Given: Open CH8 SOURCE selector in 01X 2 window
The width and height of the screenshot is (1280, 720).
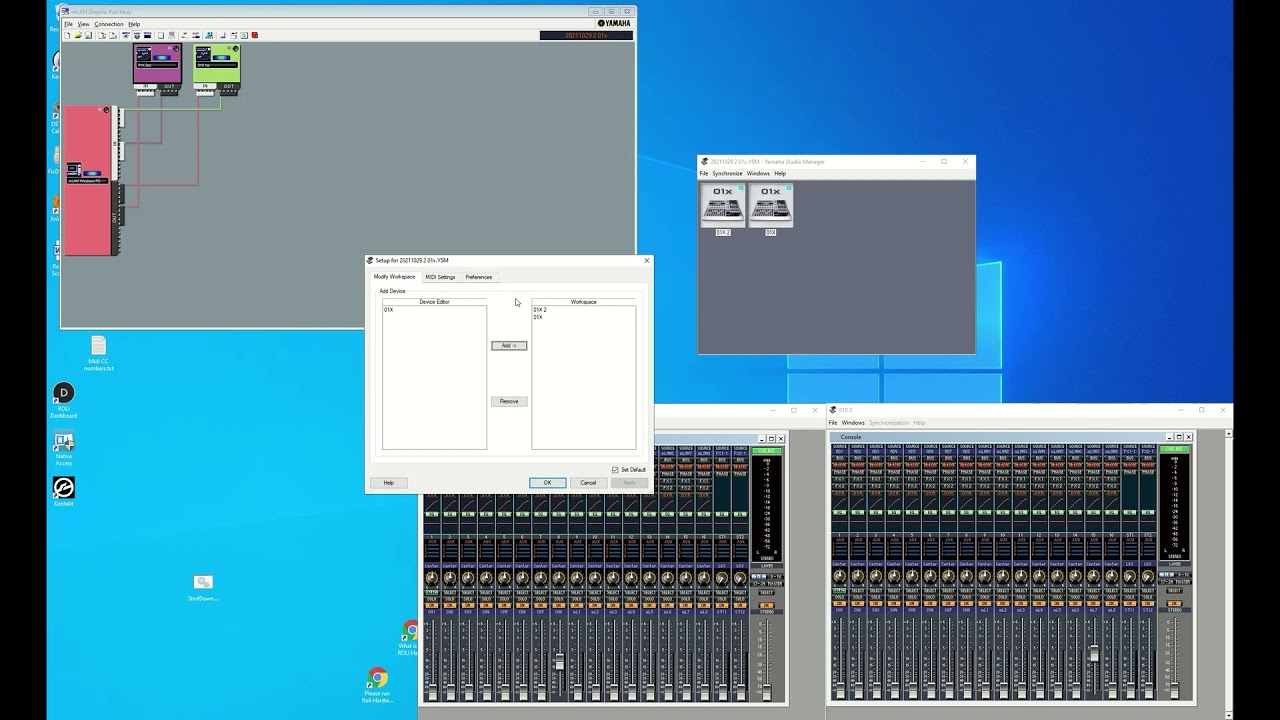Looking at the screenshot, I should [x=967, y=449].
